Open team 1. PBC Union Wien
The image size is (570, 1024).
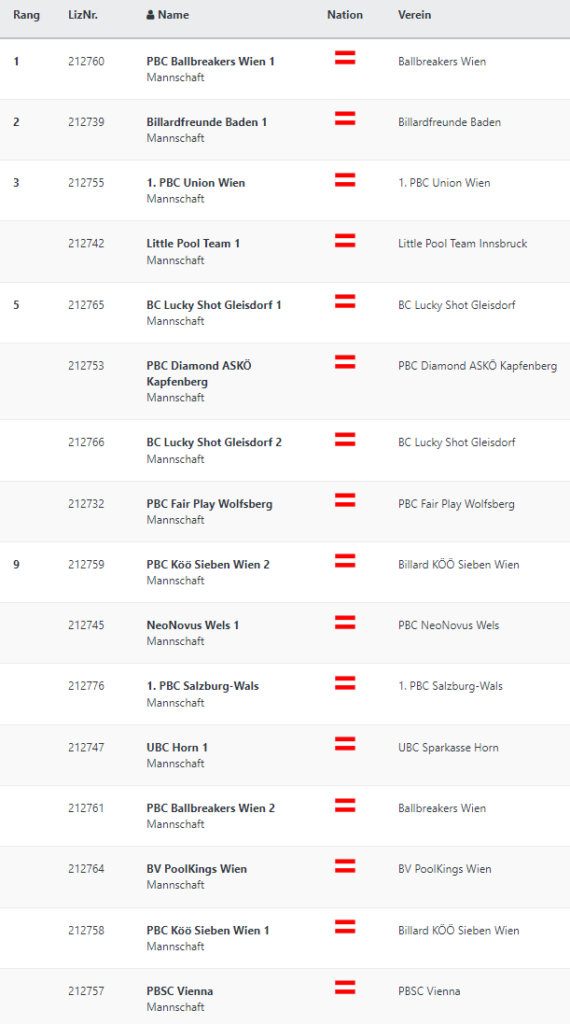(196, 183)
